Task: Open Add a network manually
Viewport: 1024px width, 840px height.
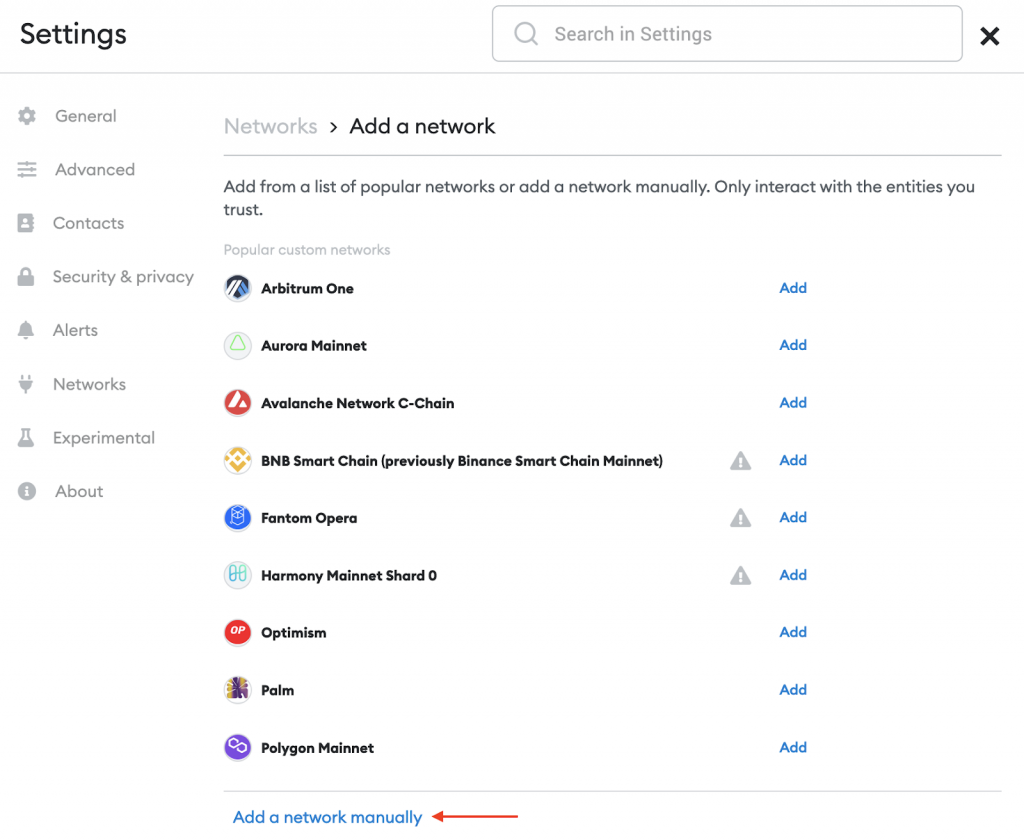Action: pyautogui.click(x=326, y=817)
